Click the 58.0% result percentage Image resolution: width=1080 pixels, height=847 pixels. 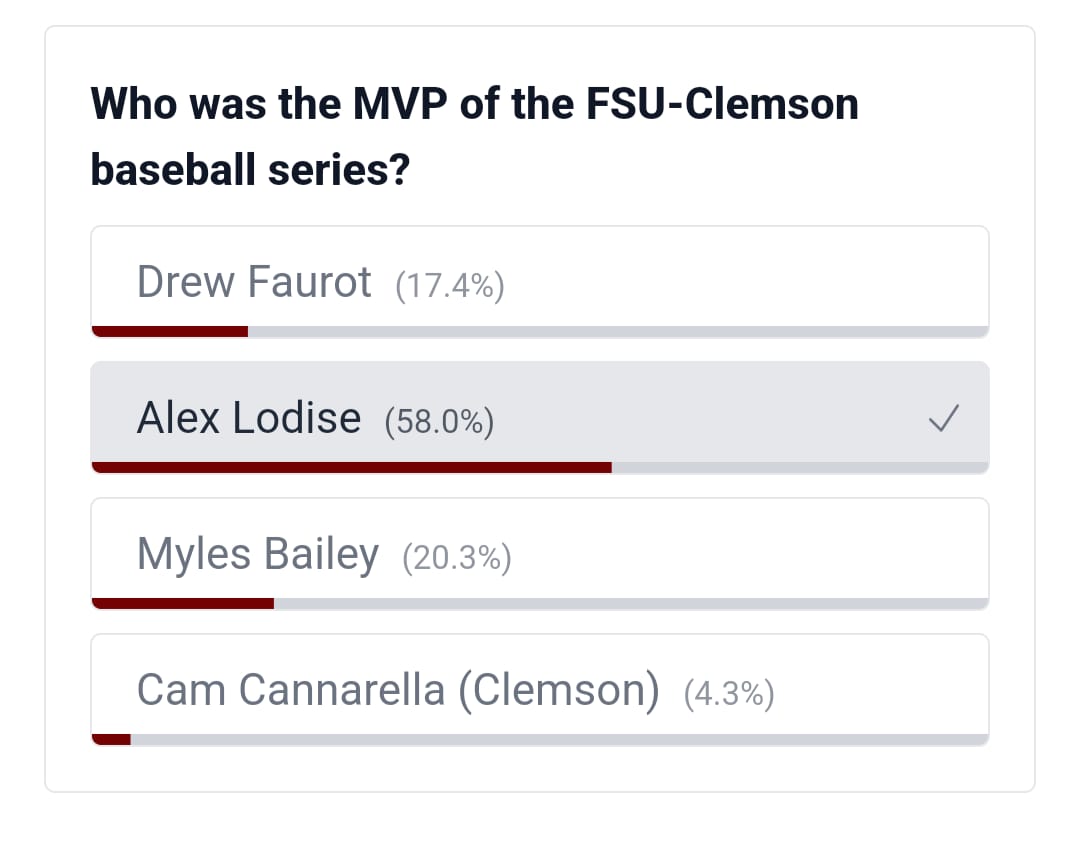pos(439,422)
